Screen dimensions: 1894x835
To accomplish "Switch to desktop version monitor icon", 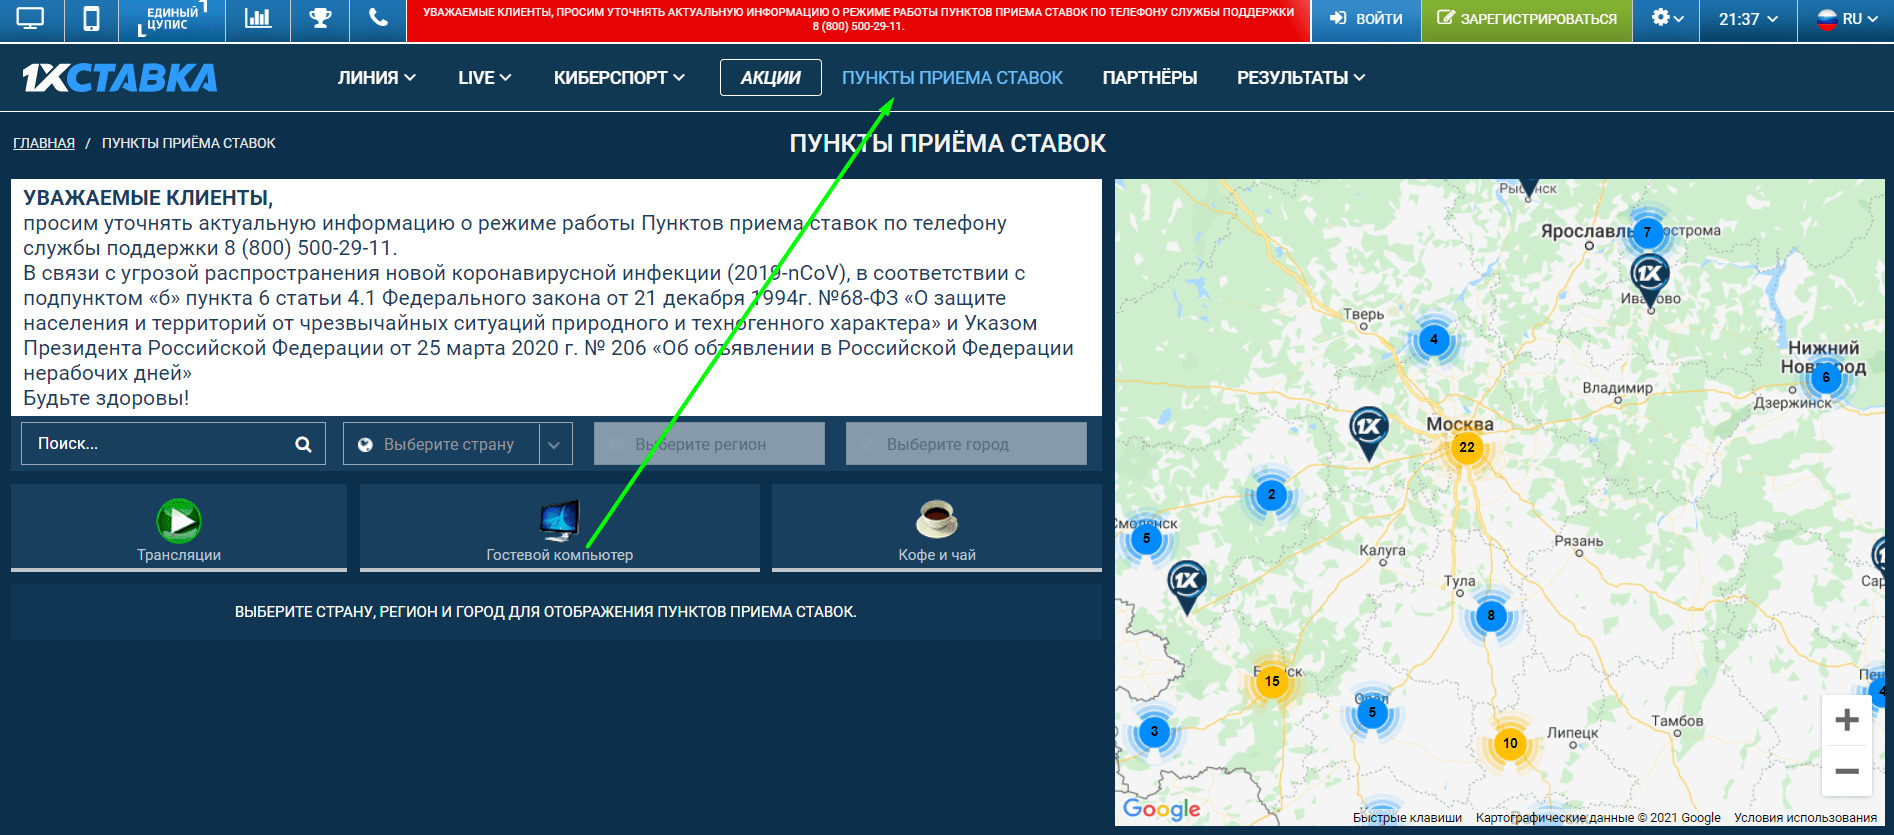I will (31, 19).
